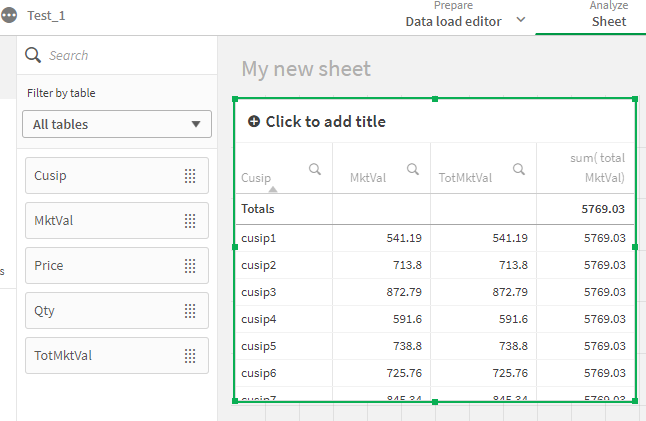Viewport: 646px width, 421px height.
Task: Click the drag handle on TotMktVal field
Action: (x=190, y=356)
